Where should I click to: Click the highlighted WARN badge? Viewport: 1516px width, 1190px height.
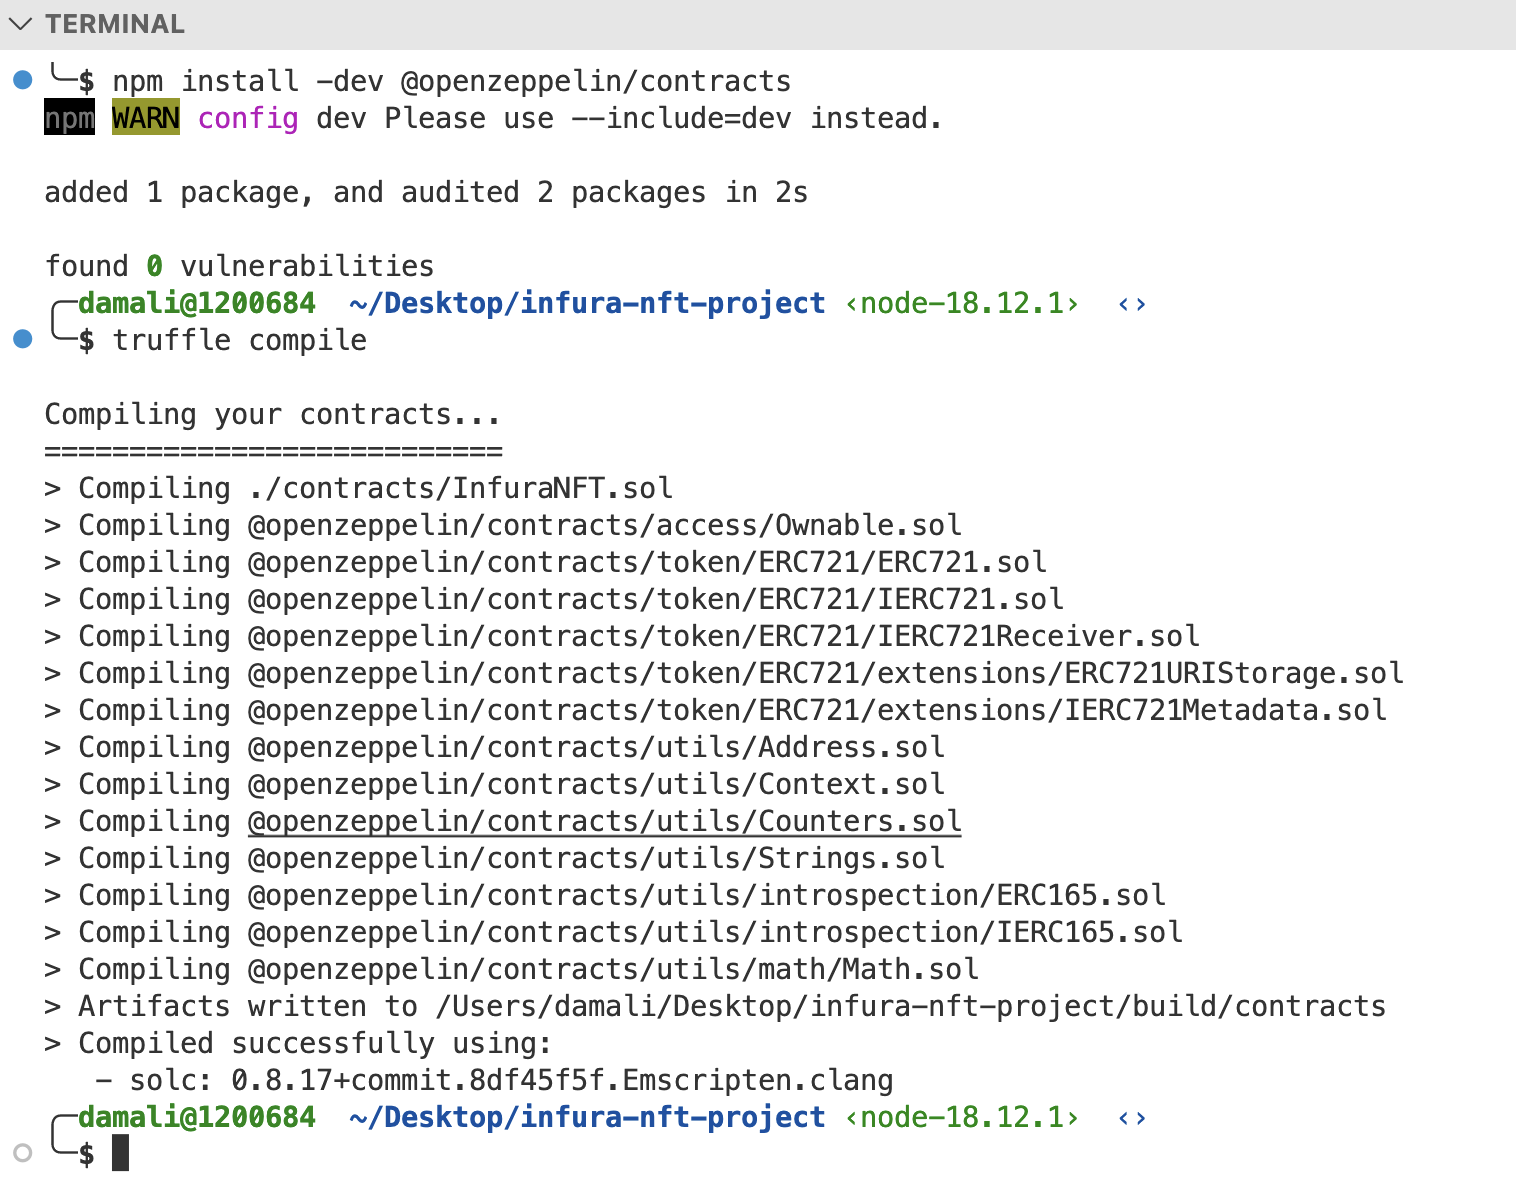coord(145,118)
